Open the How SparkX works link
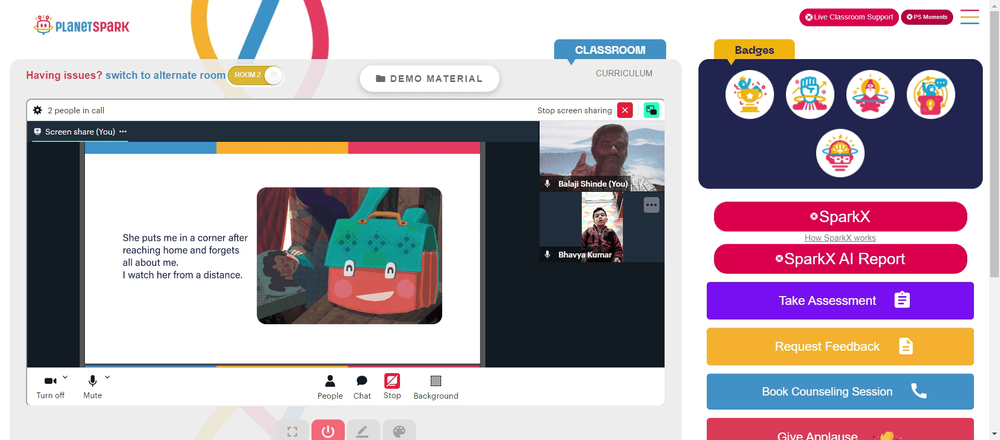 point(840,238)
